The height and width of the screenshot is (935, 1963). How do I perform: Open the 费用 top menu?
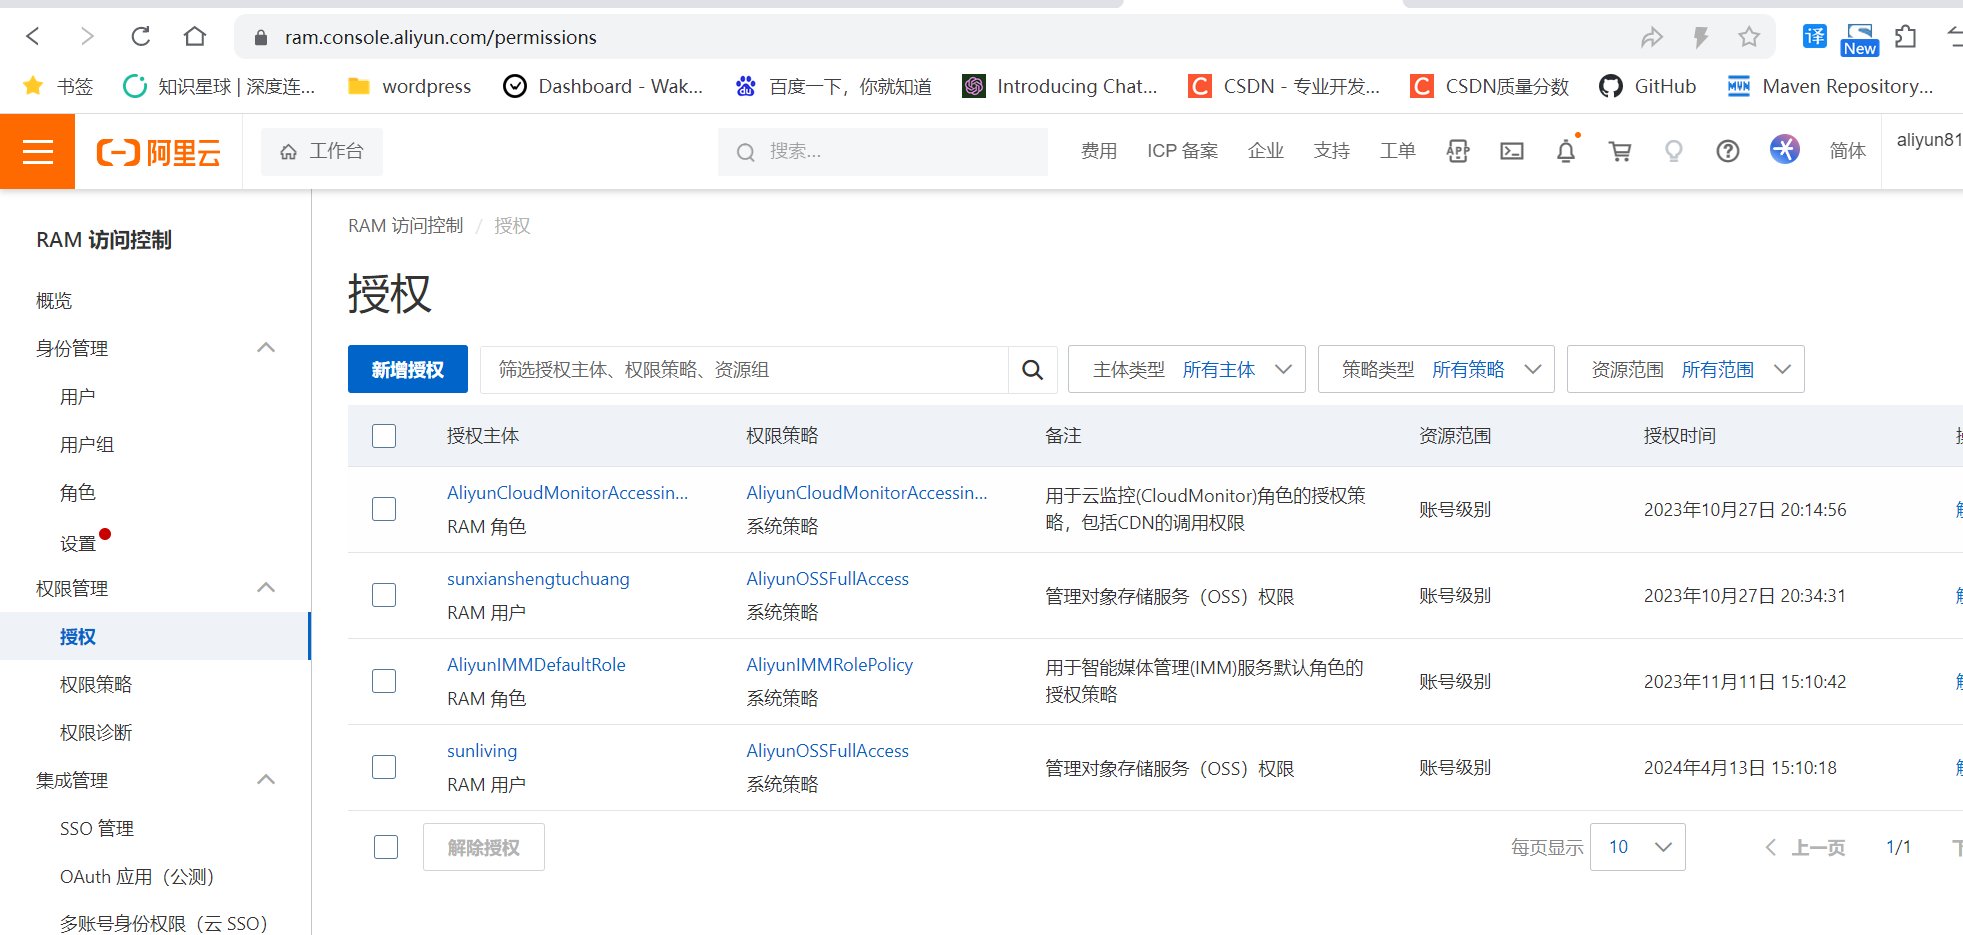click(x=1099, y=151)
